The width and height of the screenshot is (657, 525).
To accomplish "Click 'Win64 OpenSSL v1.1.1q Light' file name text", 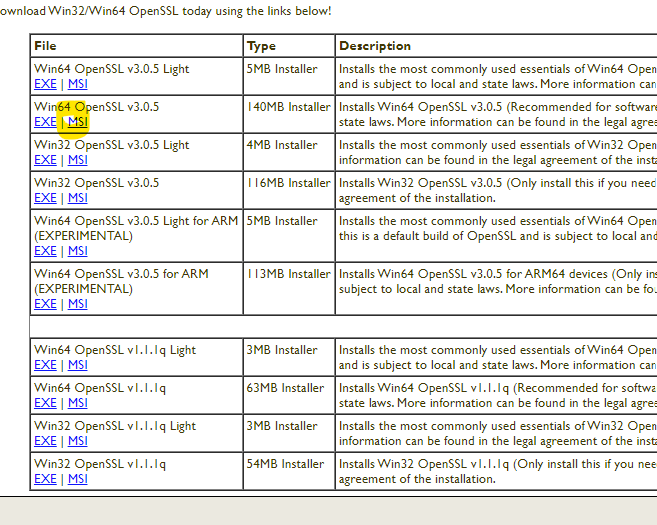I will point(115,350).
